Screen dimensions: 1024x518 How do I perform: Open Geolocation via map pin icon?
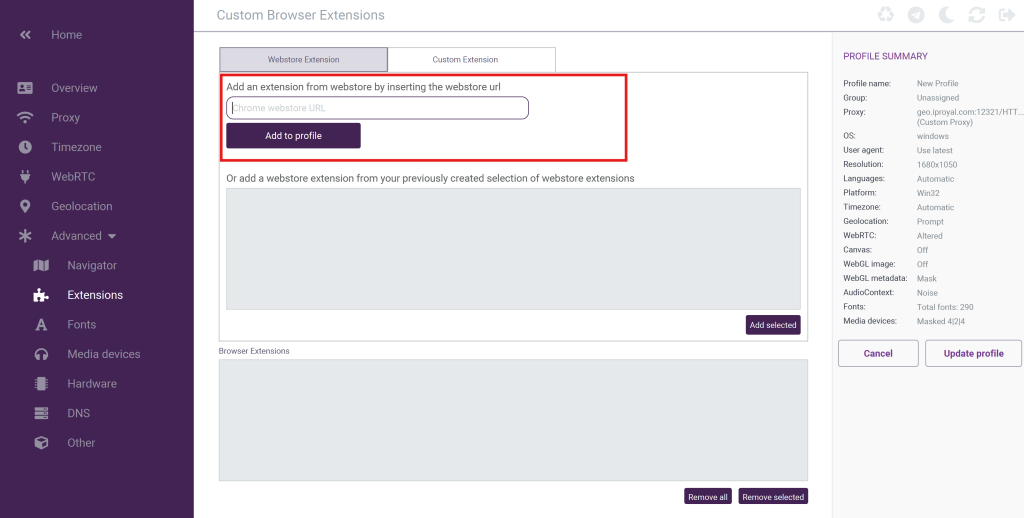tap(26, 206)
